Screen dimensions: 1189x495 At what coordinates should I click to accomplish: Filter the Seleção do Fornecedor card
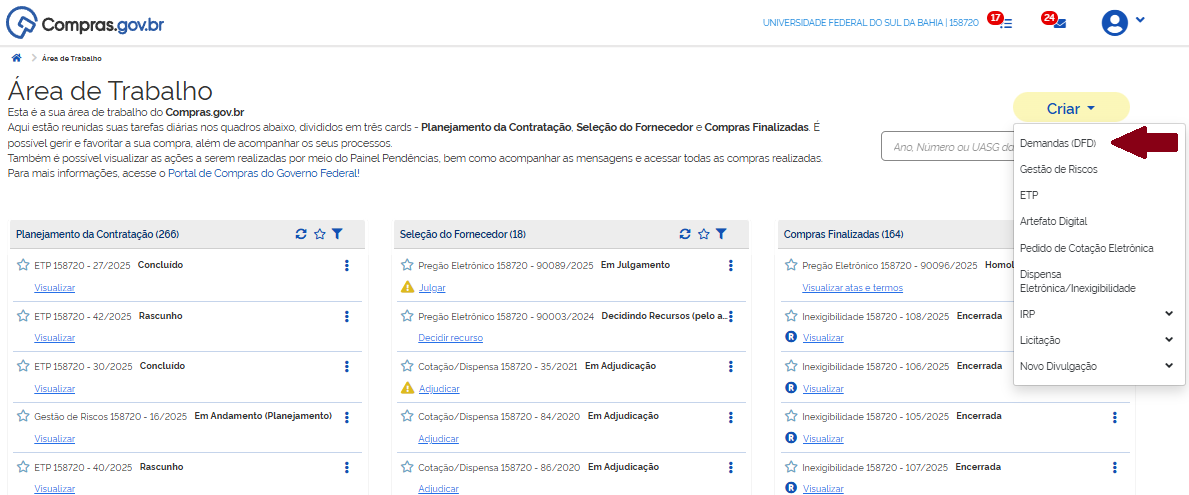pyautogui.click(x=721, y=234)
